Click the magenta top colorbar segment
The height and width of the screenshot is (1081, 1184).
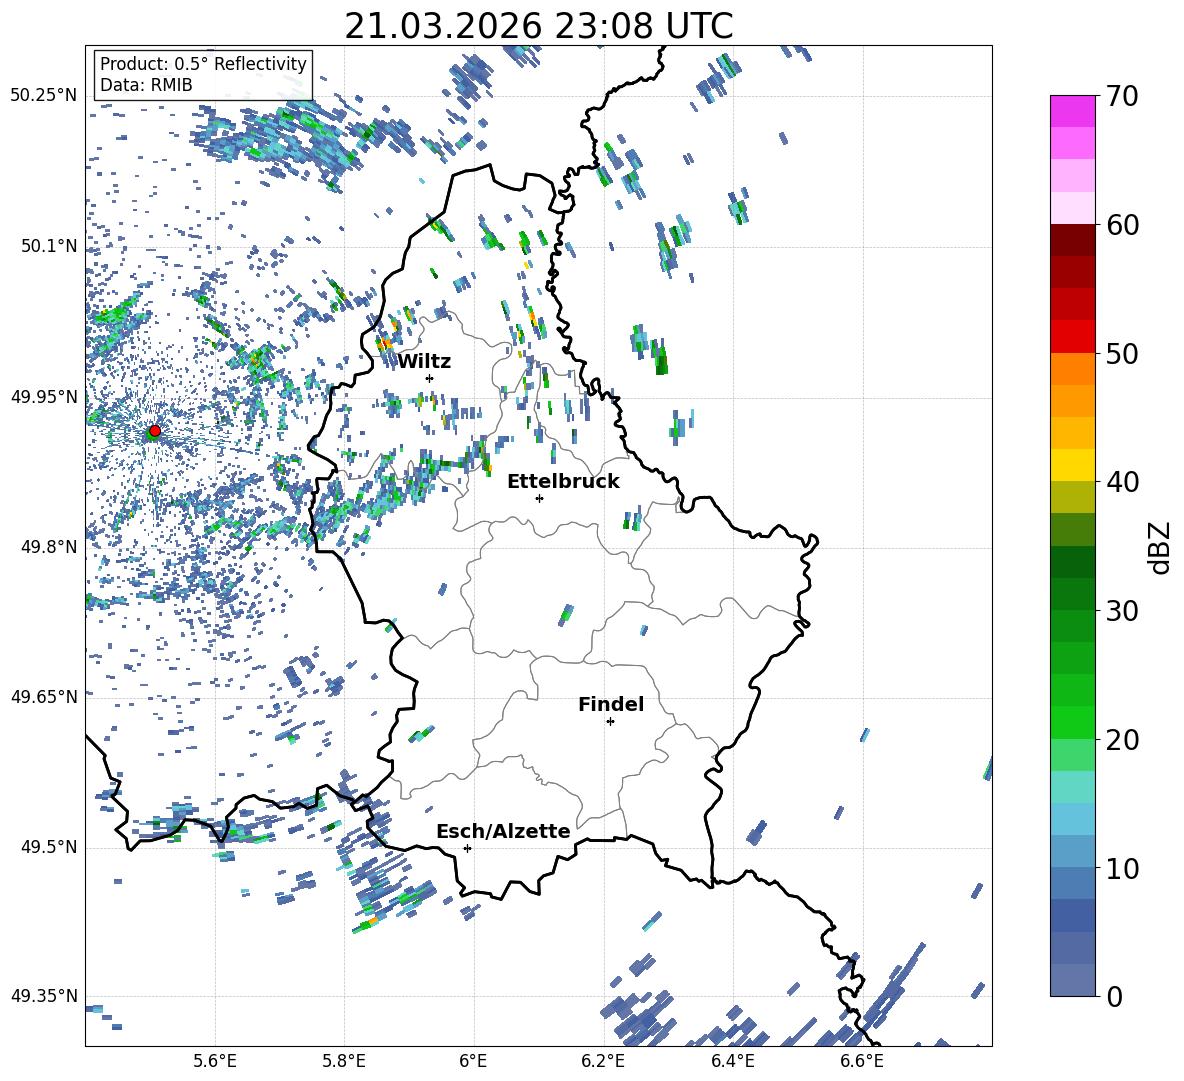pos(1072,112)
